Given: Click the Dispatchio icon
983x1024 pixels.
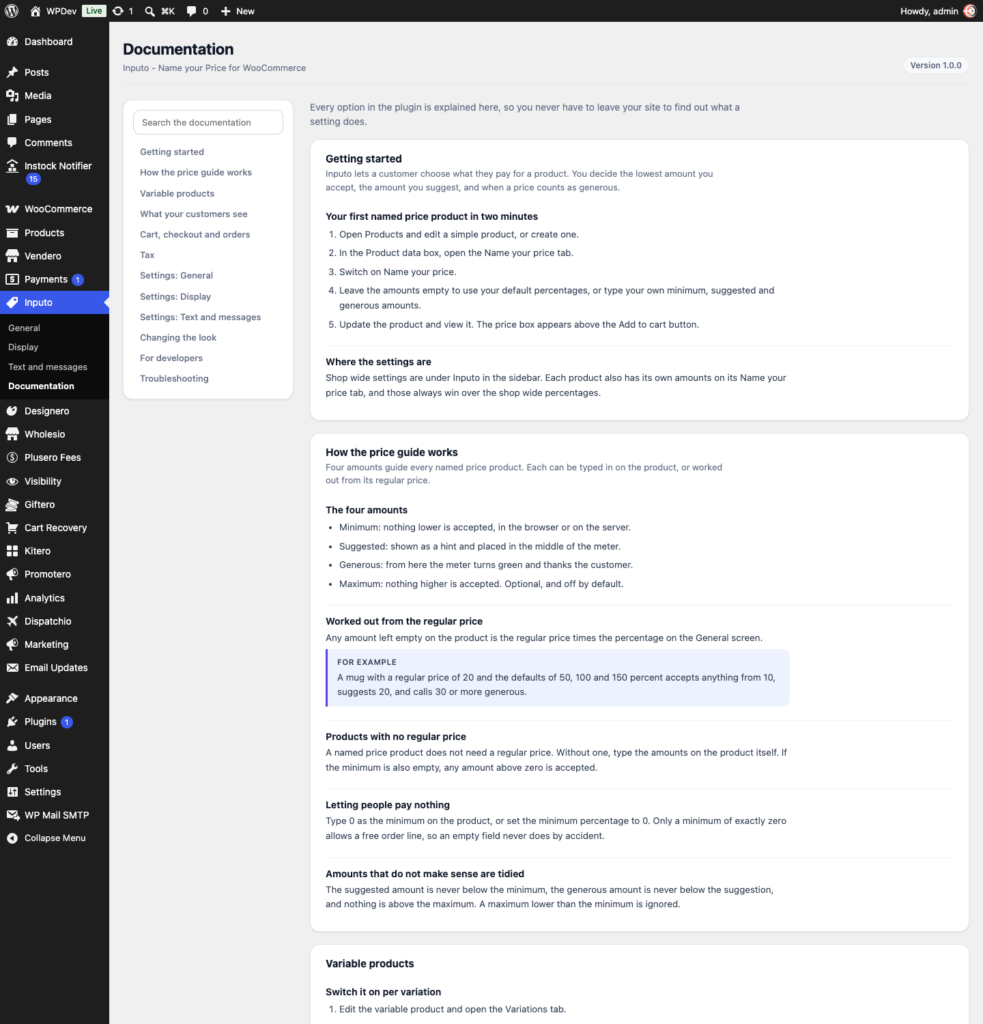Looking at the screenshot, I should click(x=12, y=621).
